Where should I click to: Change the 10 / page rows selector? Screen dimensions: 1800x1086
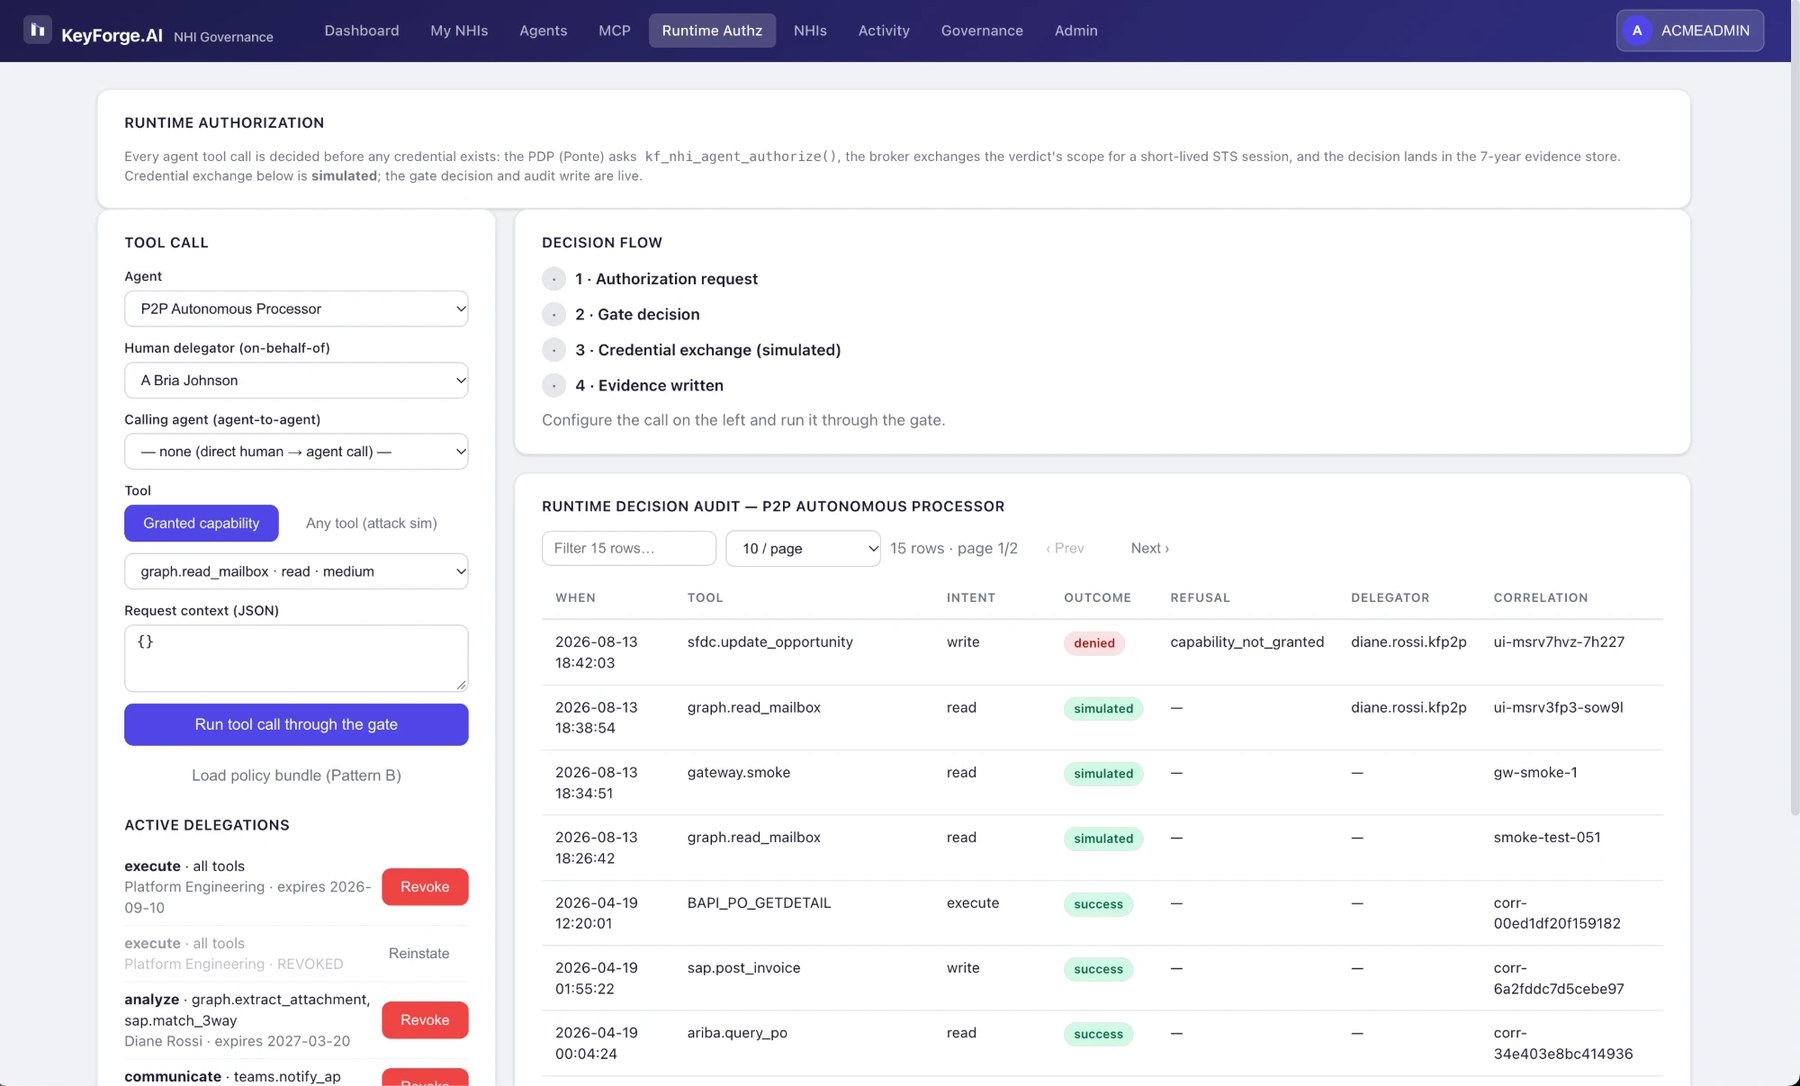tap(803, 548)
